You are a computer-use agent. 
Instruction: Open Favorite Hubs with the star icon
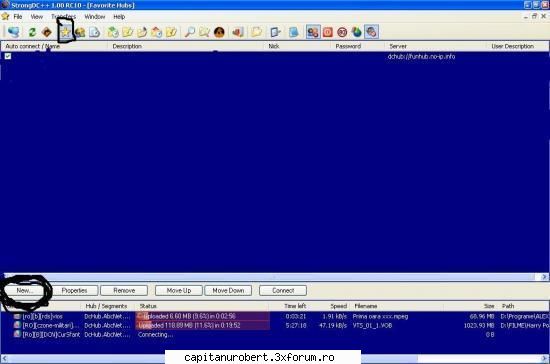pos(65,32)
